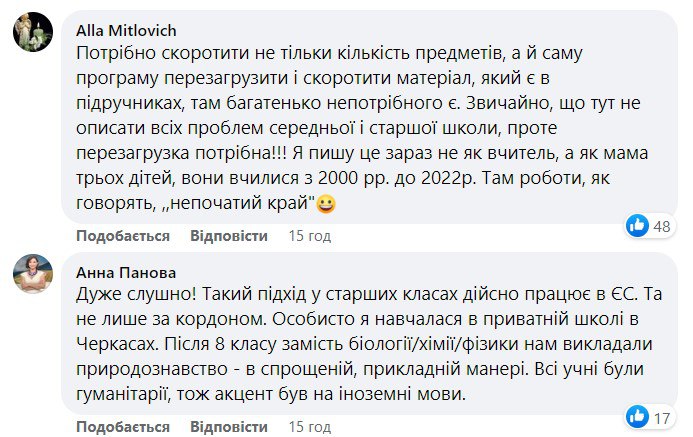Click Анна Панова's profile avatar
Viewport: 693px width, 437px height.
[x=33, y=273]
